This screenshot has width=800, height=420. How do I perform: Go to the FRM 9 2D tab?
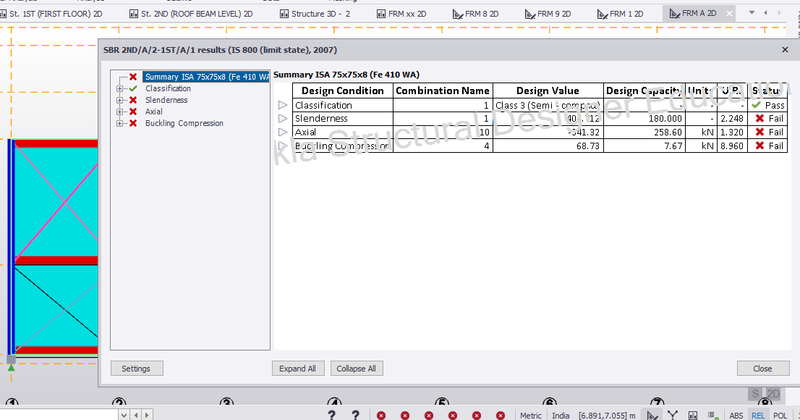[547, 14]
